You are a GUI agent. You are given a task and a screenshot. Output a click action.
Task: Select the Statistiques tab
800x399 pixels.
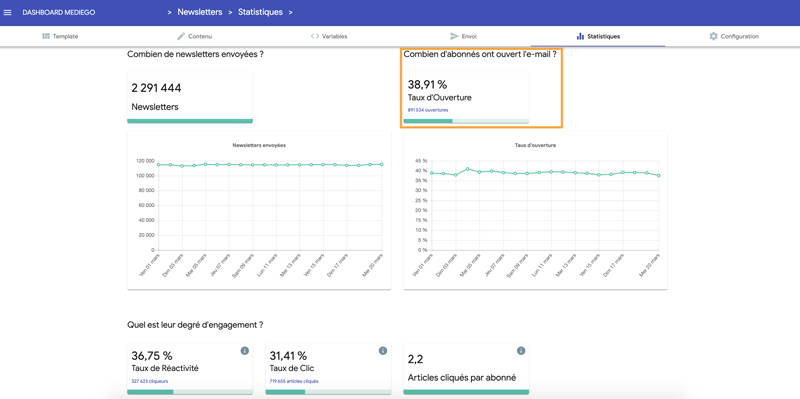click(598, 36)
